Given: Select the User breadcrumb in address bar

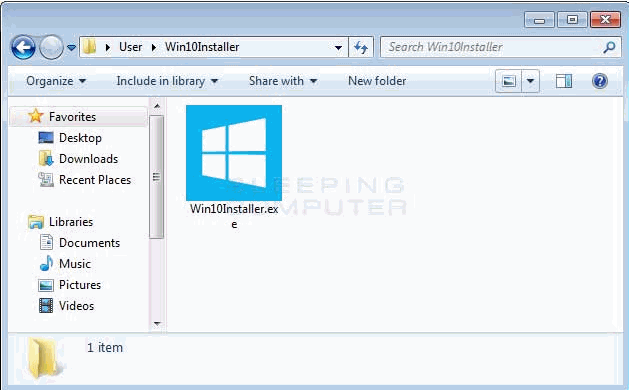Looking at the screenshot, I should [130, 47].
